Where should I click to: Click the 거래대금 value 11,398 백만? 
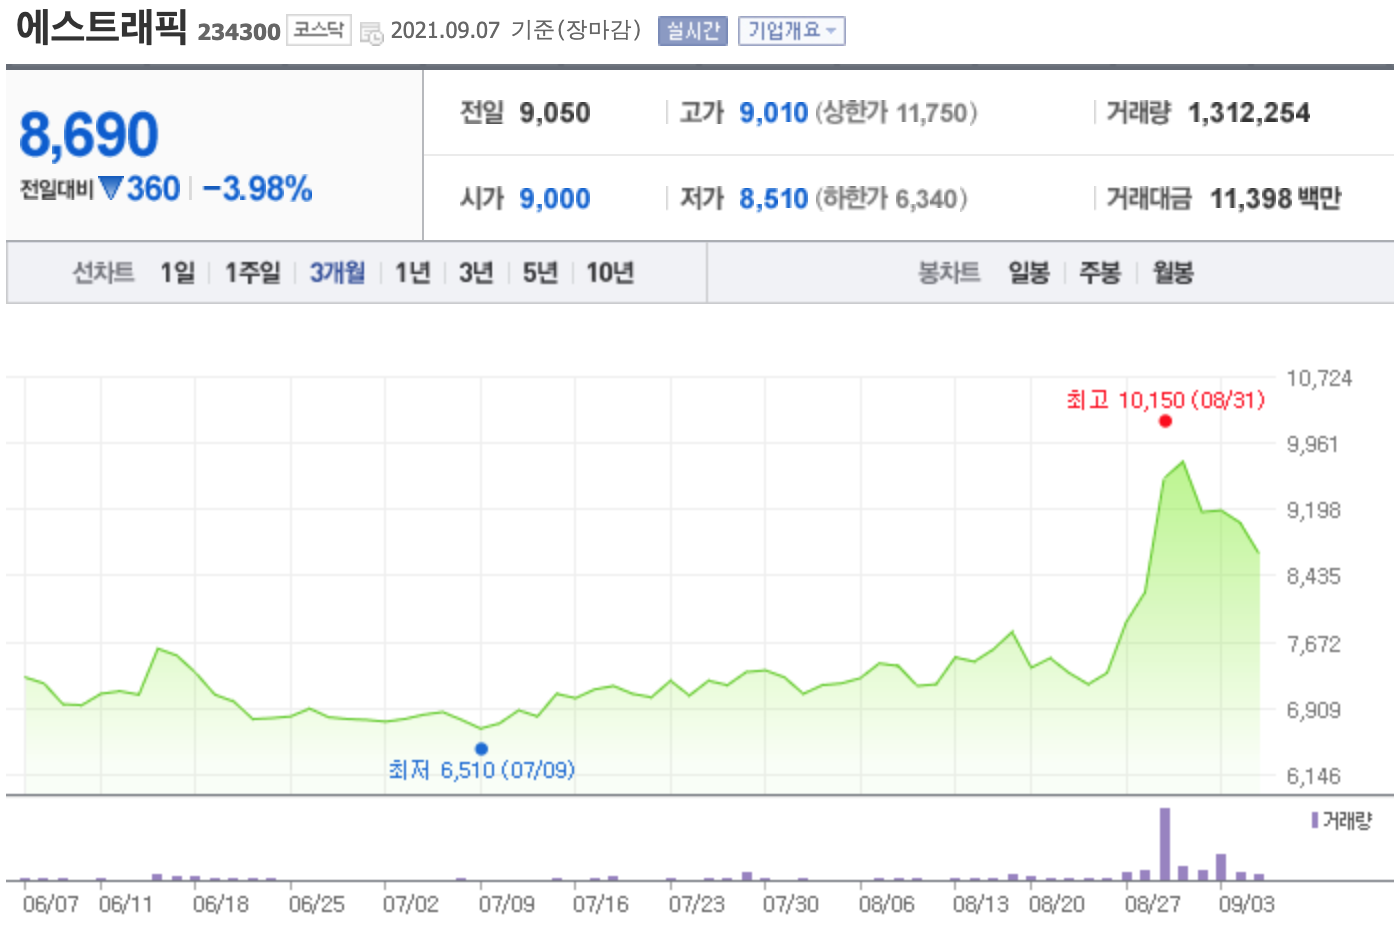pyautogui.click(x=1275, y=198)
